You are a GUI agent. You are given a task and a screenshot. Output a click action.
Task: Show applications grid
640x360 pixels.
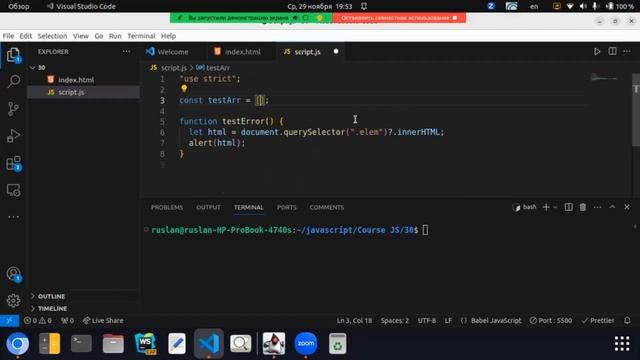(622, 344)
